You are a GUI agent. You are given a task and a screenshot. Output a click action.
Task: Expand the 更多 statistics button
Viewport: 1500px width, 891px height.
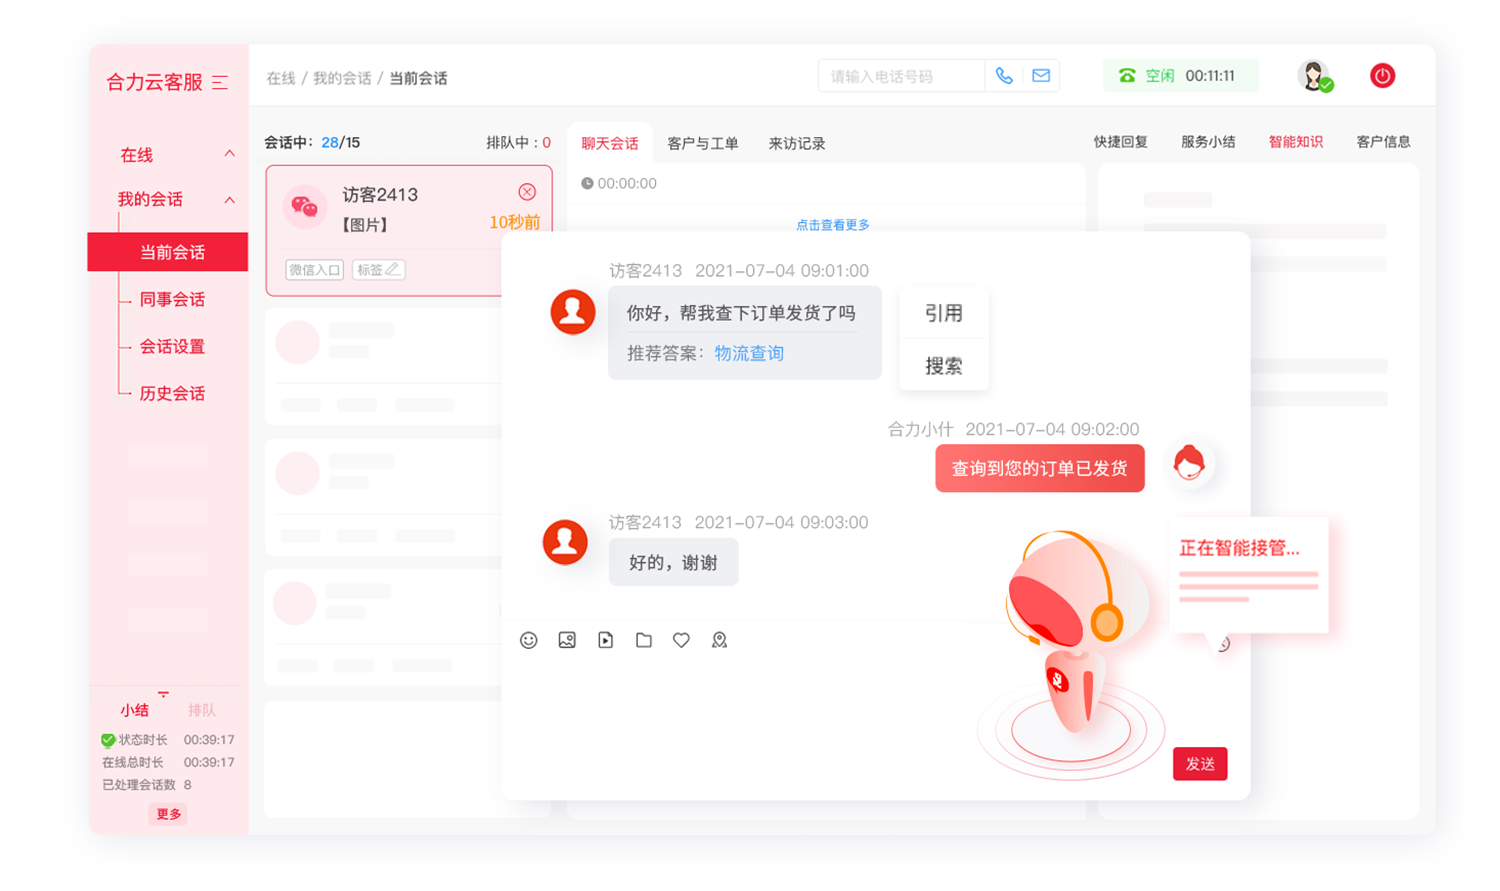coord(169,814)
